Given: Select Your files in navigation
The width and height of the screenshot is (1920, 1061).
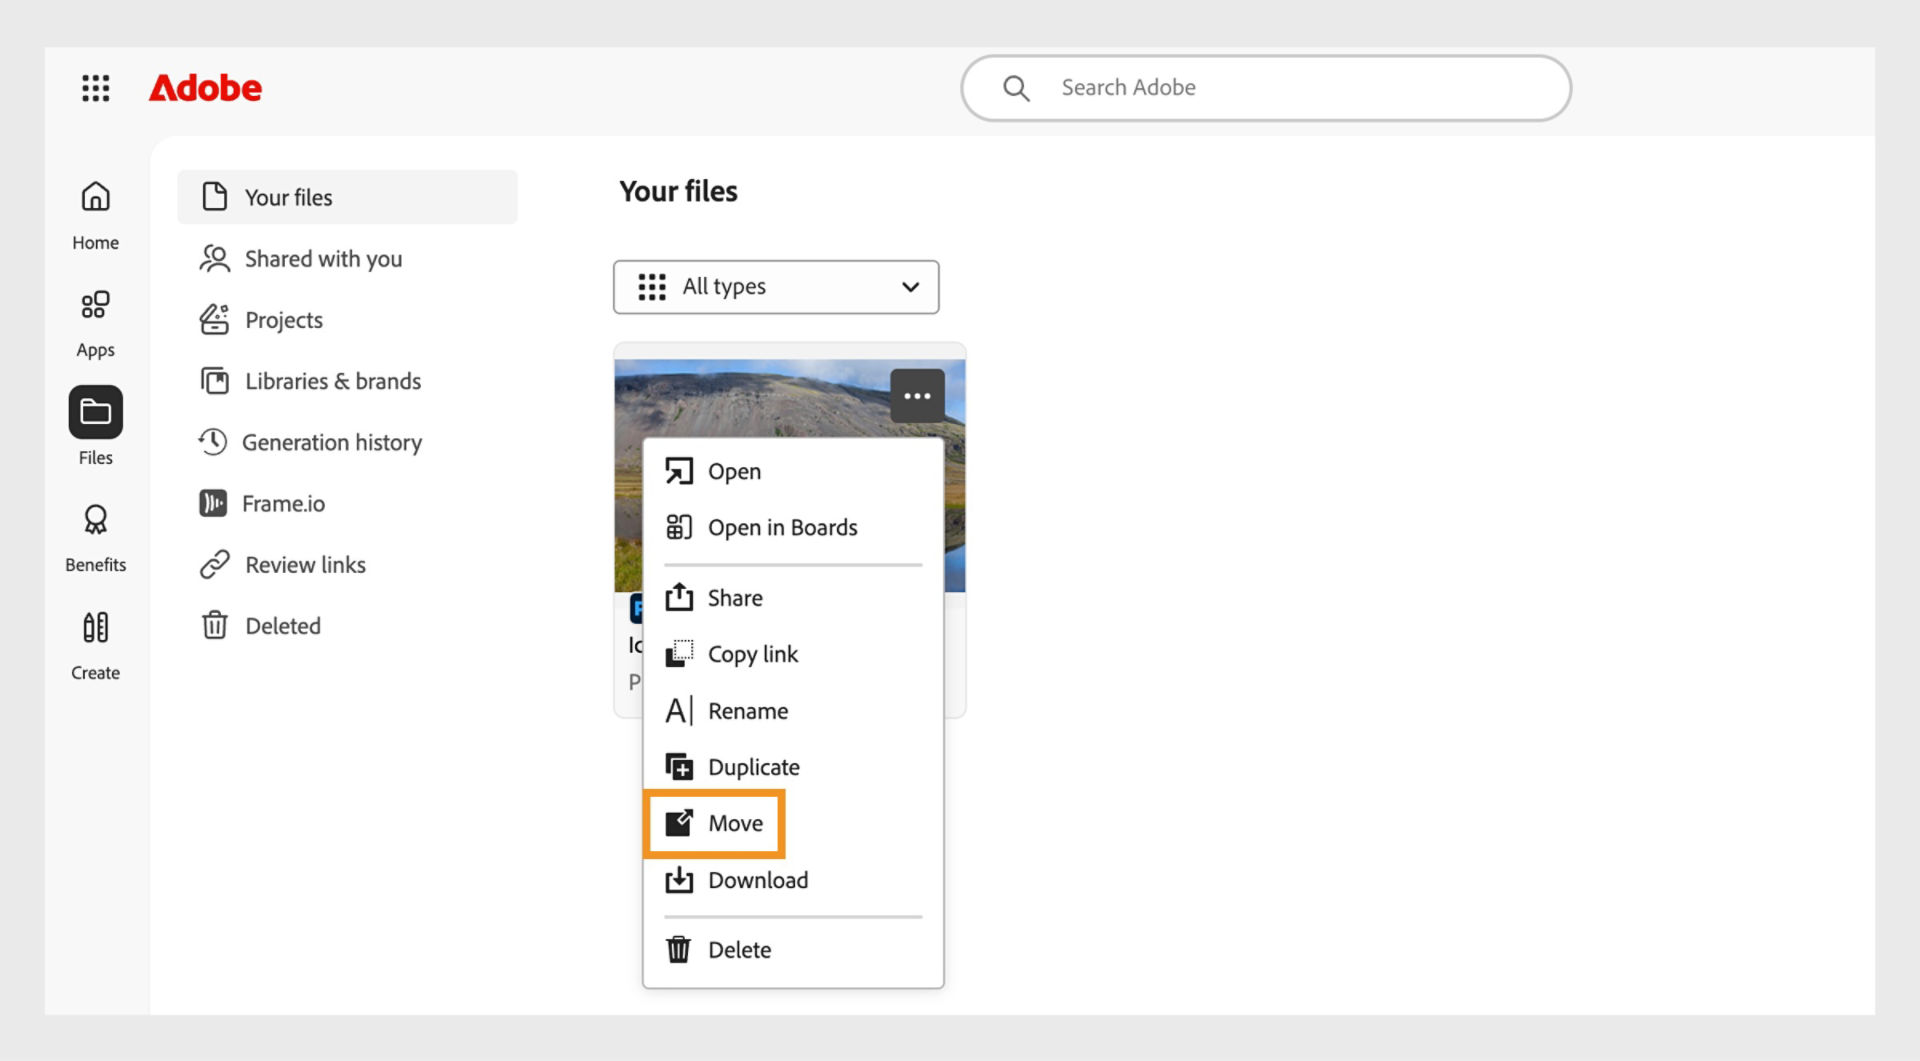Looking at the screenshot, I should click(347, 197).
